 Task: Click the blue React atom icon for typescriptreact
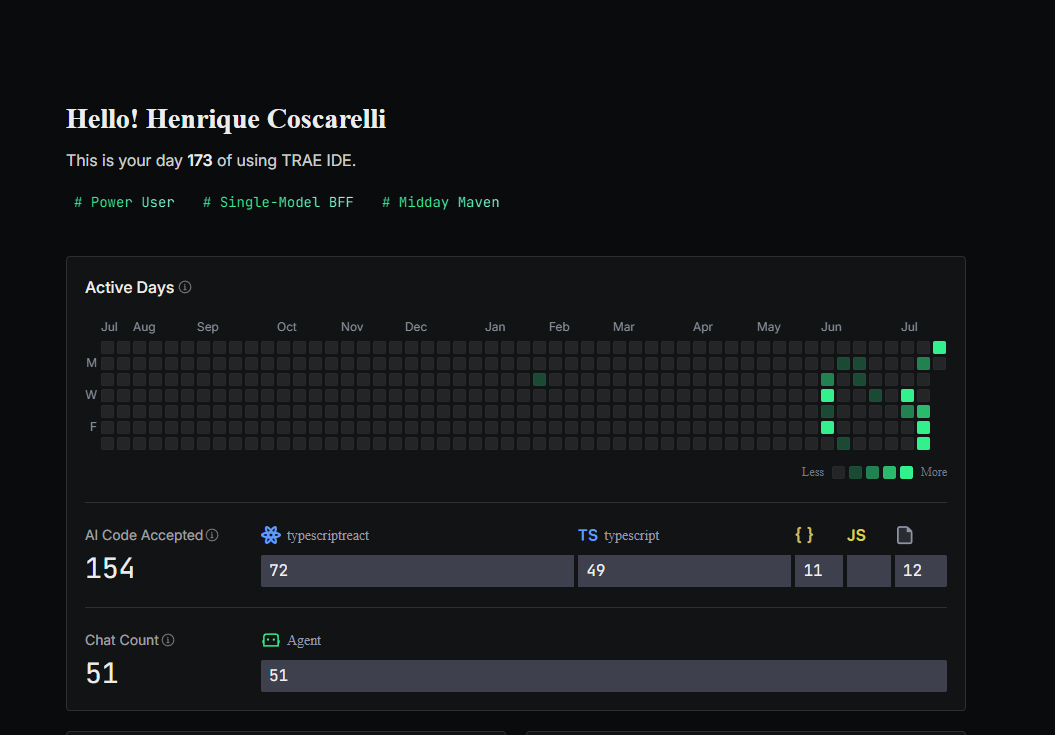(270, 535)
